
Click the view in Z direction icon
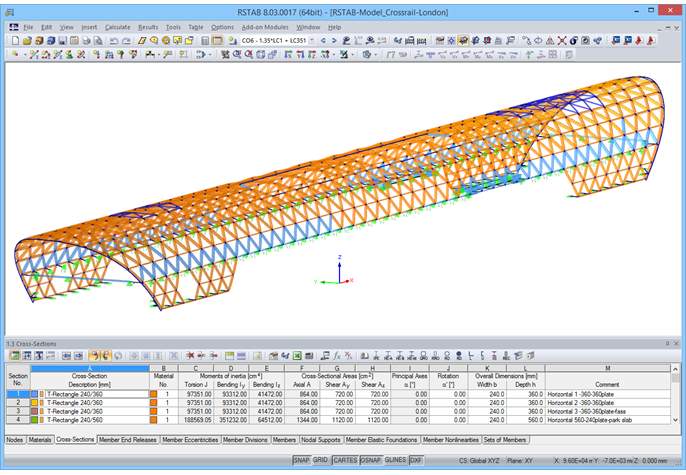[x=312, y=55]
